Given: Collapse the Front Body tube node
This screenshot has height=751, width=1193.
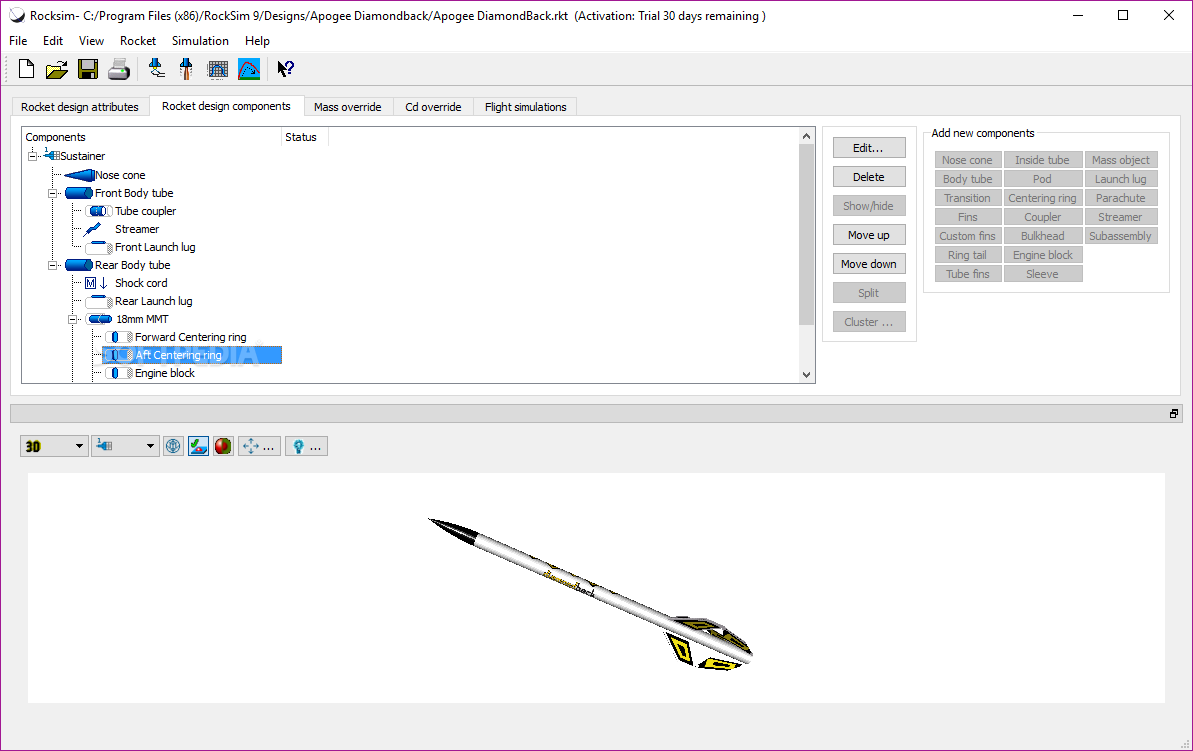Looking at the screenshot, I should pos(52,193).
